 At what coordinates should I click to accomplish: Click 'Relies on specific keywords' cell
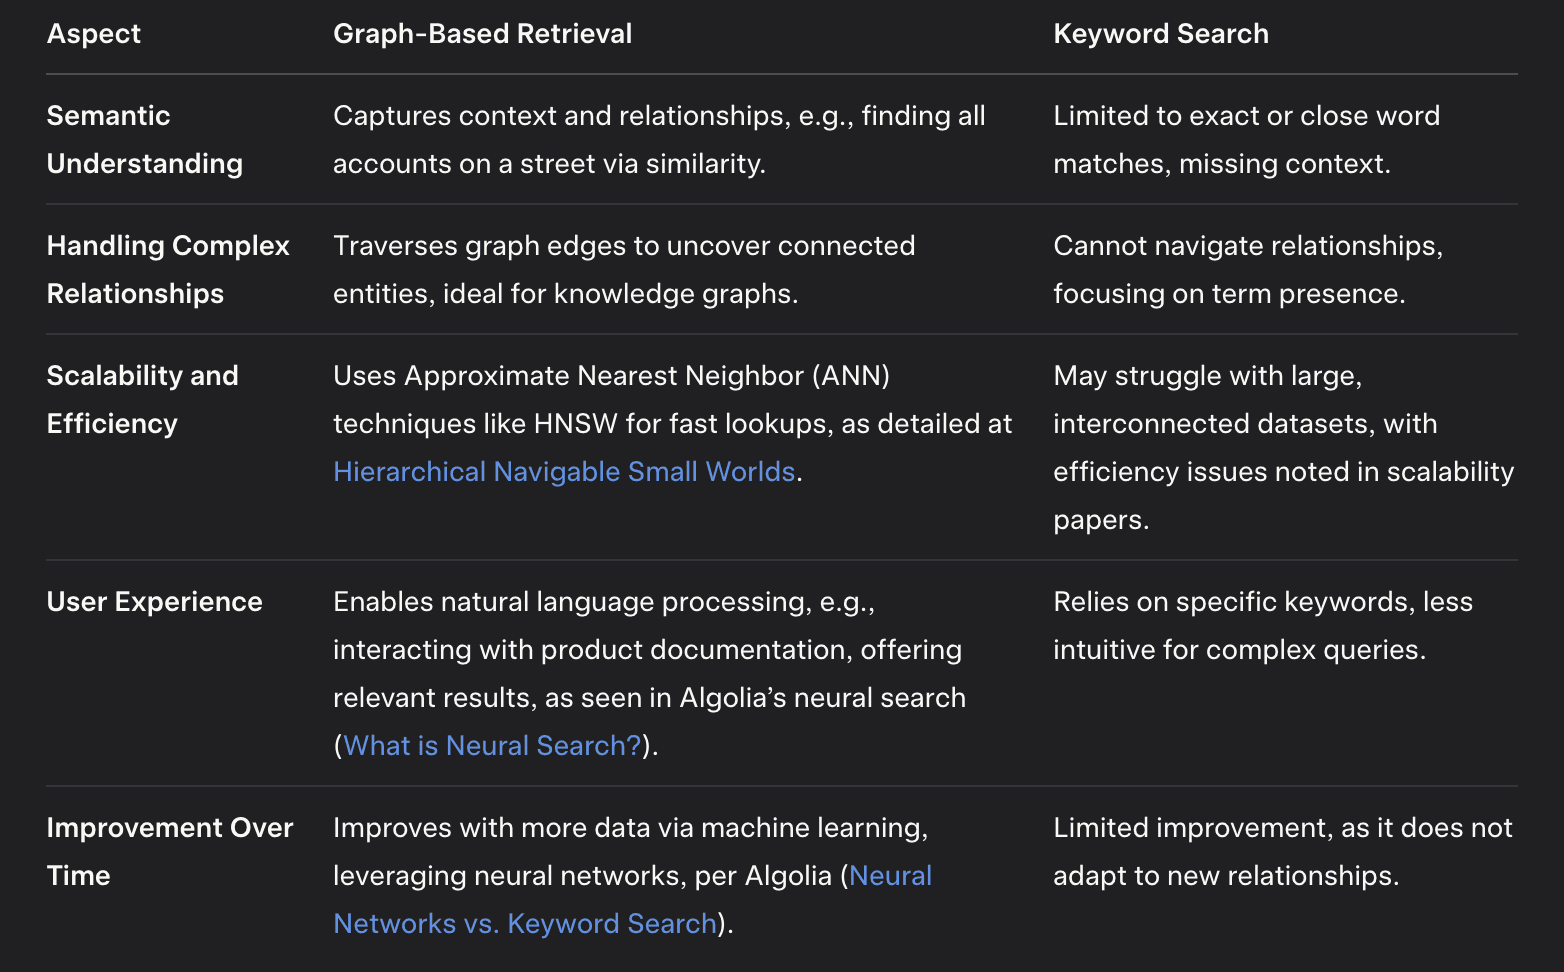point(1263,625)
